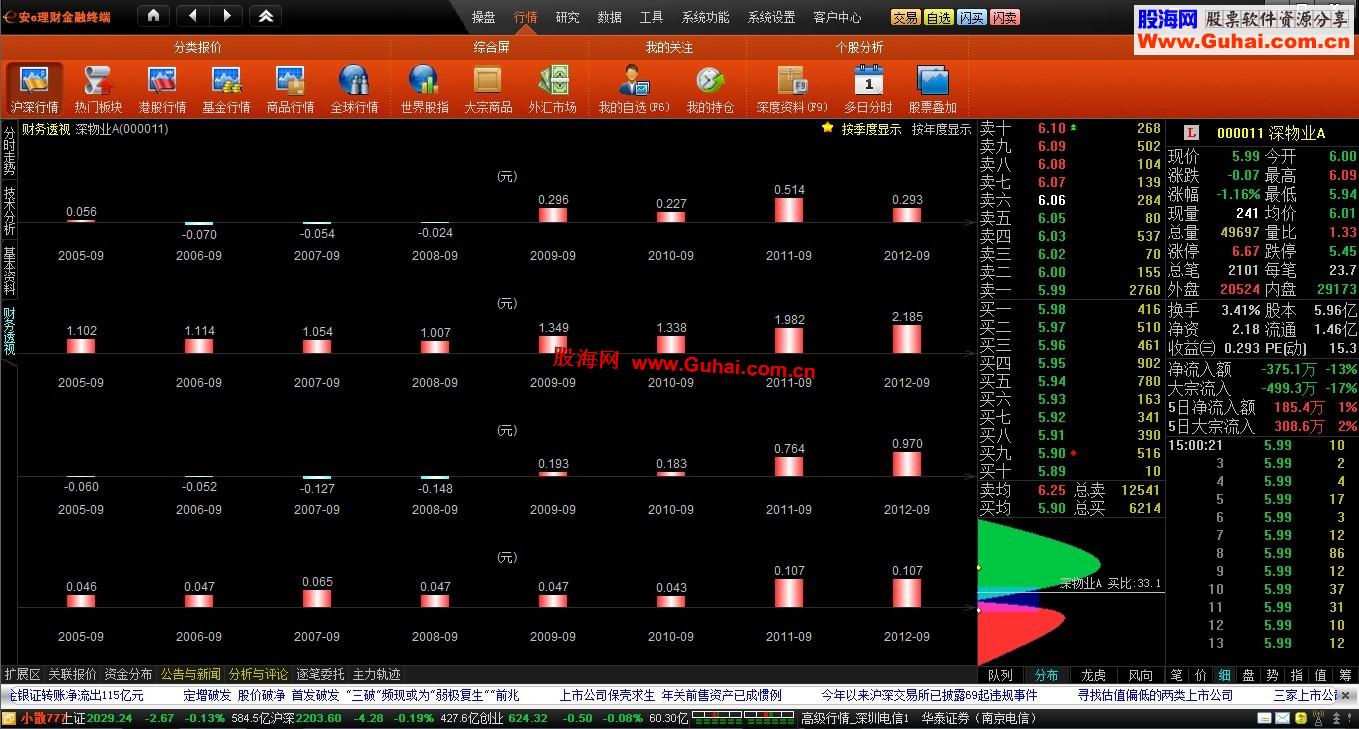Click news headline 寻找估值偏低的两类上市公司
This screenshot has height=729, width=1359.
click(x=1155, y=695)
